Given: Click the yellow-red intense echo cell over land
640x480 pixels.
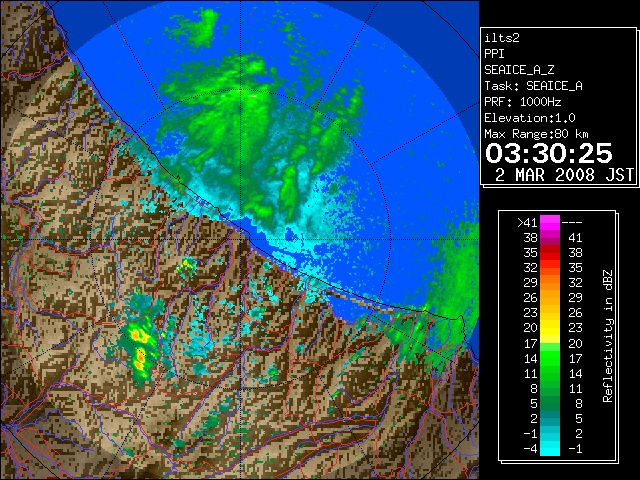Looking at the screenshot, I should click(140, 347).
